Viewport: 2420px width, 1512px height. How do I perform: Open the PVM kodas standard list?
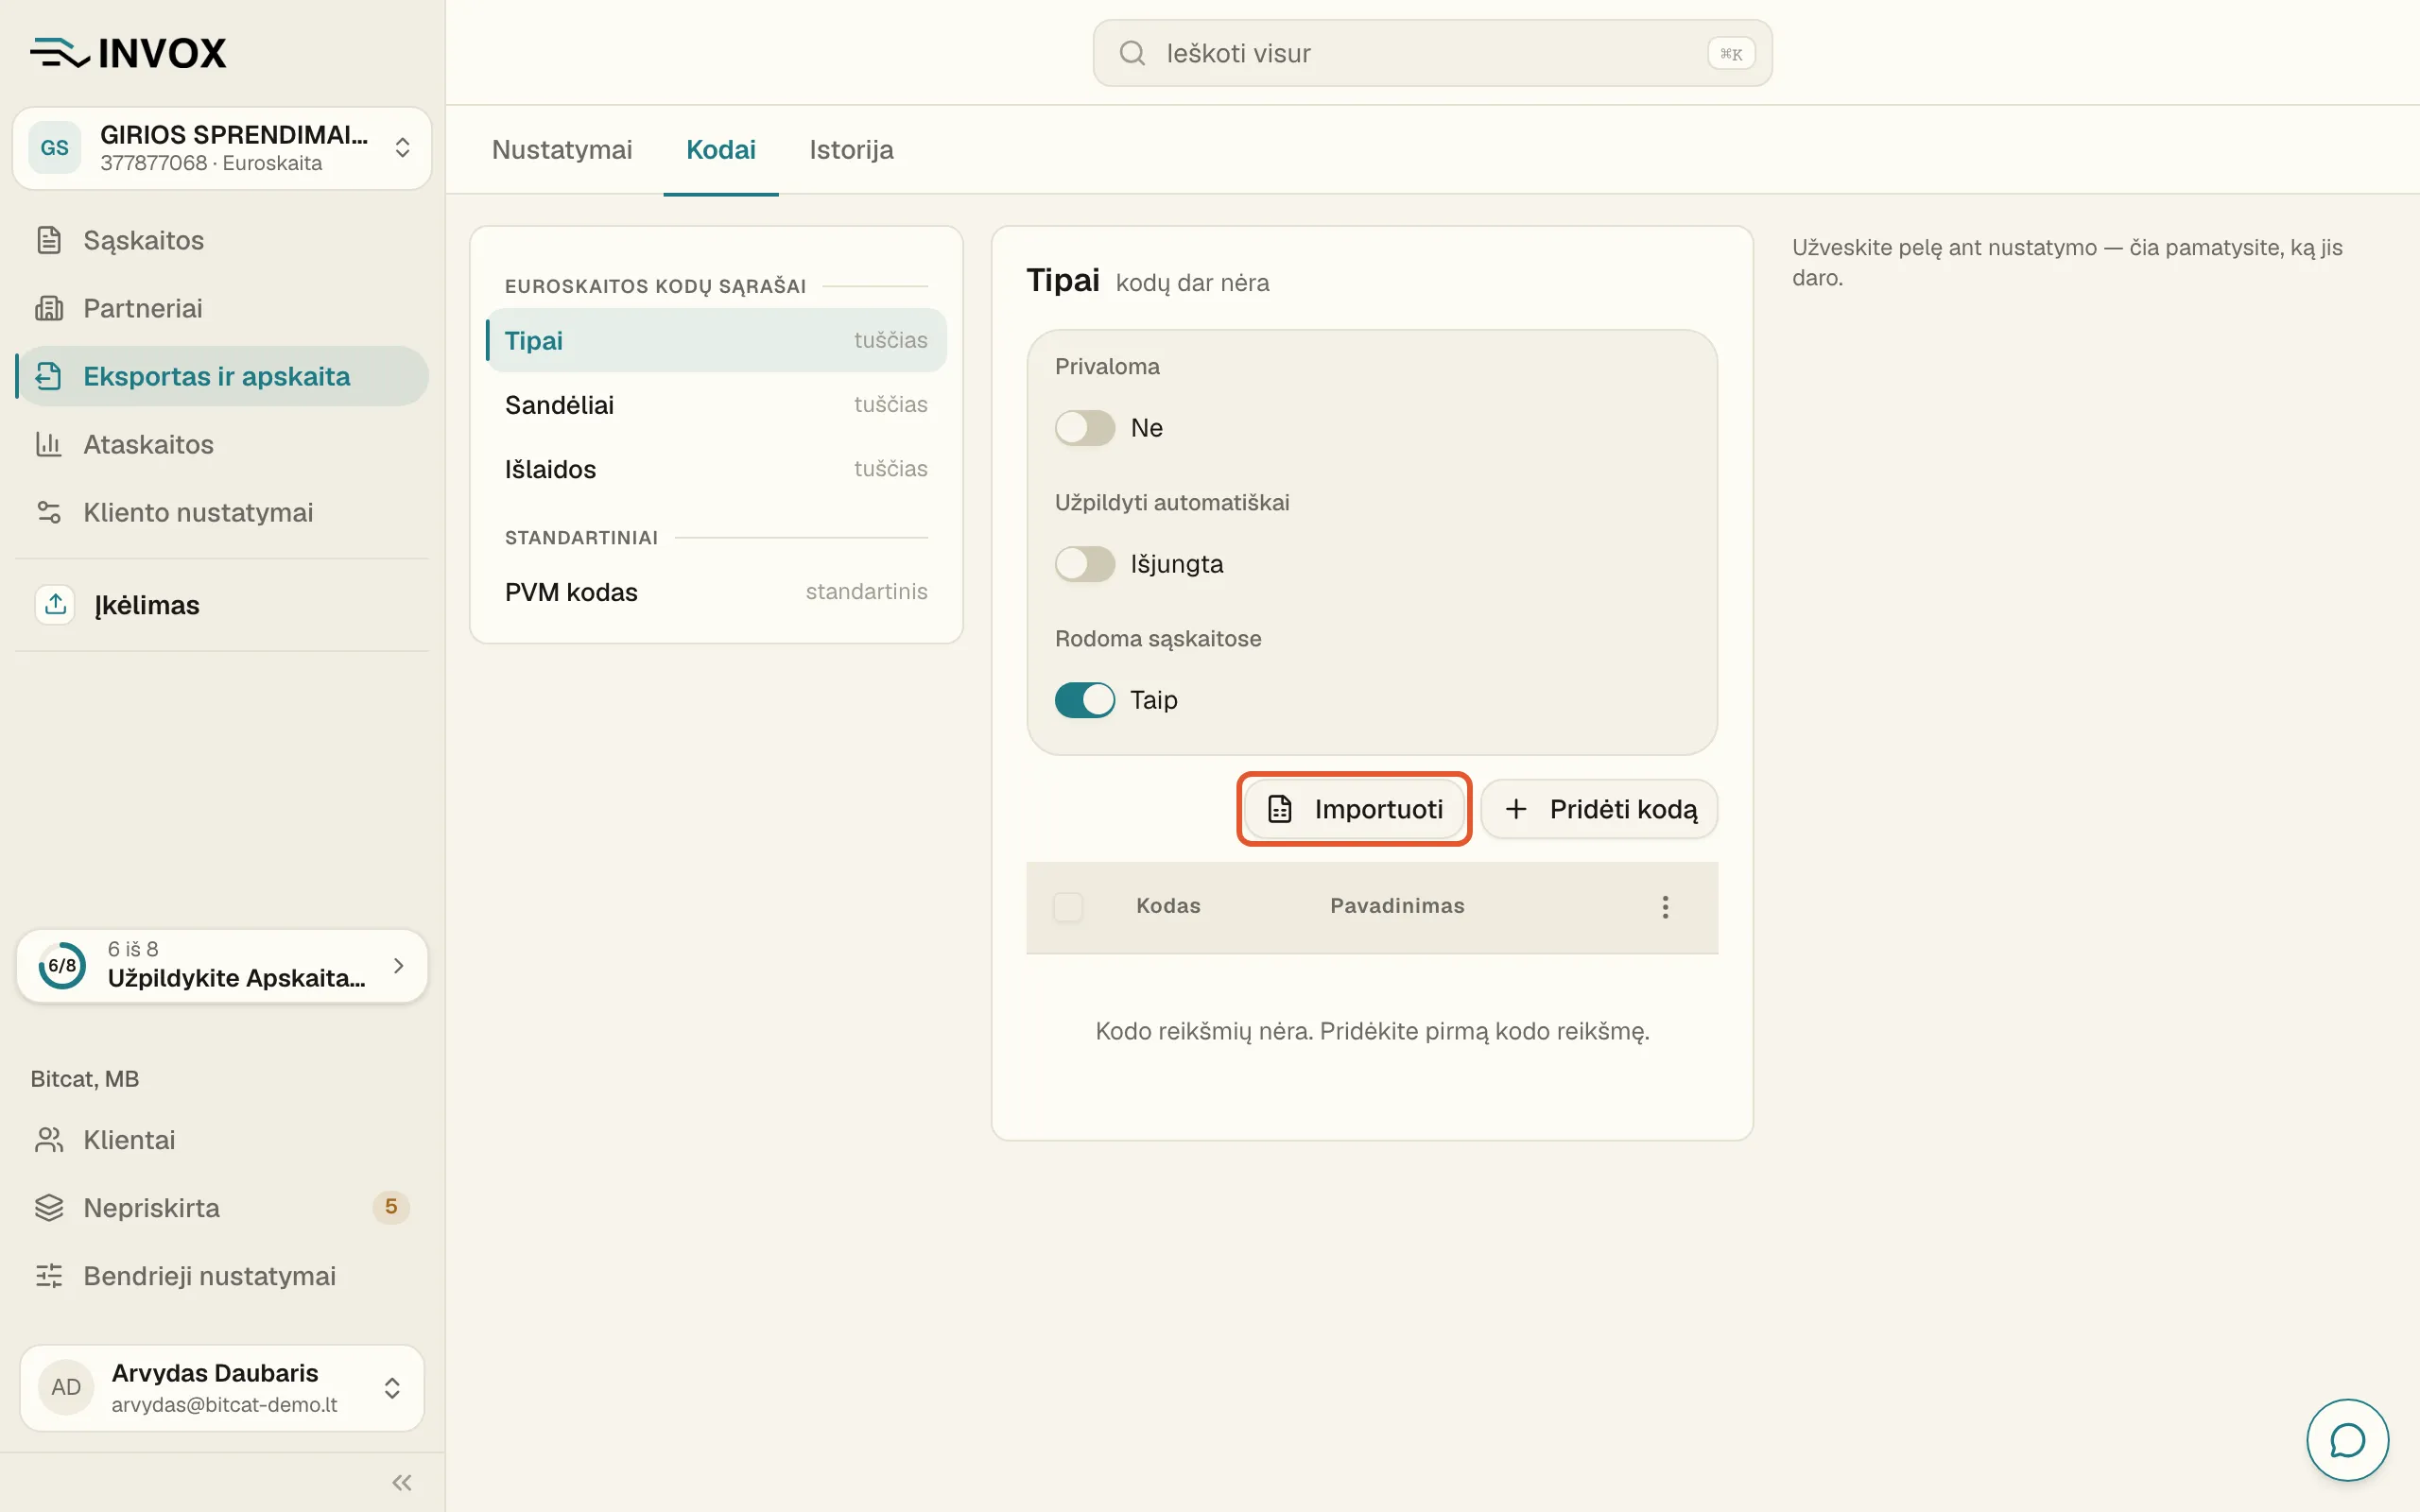tap(716, 592)
